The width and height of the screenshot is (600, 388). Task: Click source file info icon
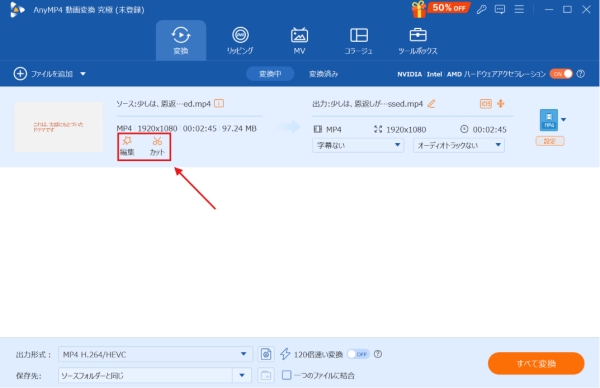pos(219,103)
